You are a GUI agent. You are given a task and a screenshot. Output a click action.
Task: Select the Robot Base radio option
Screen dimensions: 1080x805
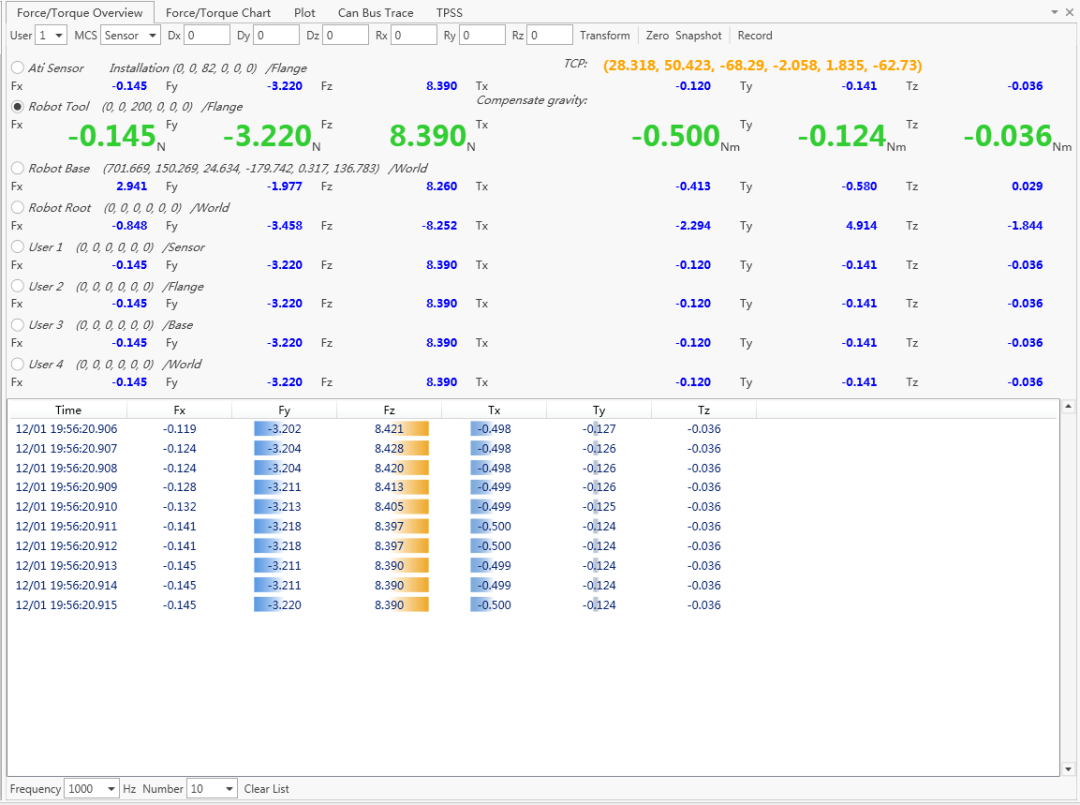tap(18, 168)
